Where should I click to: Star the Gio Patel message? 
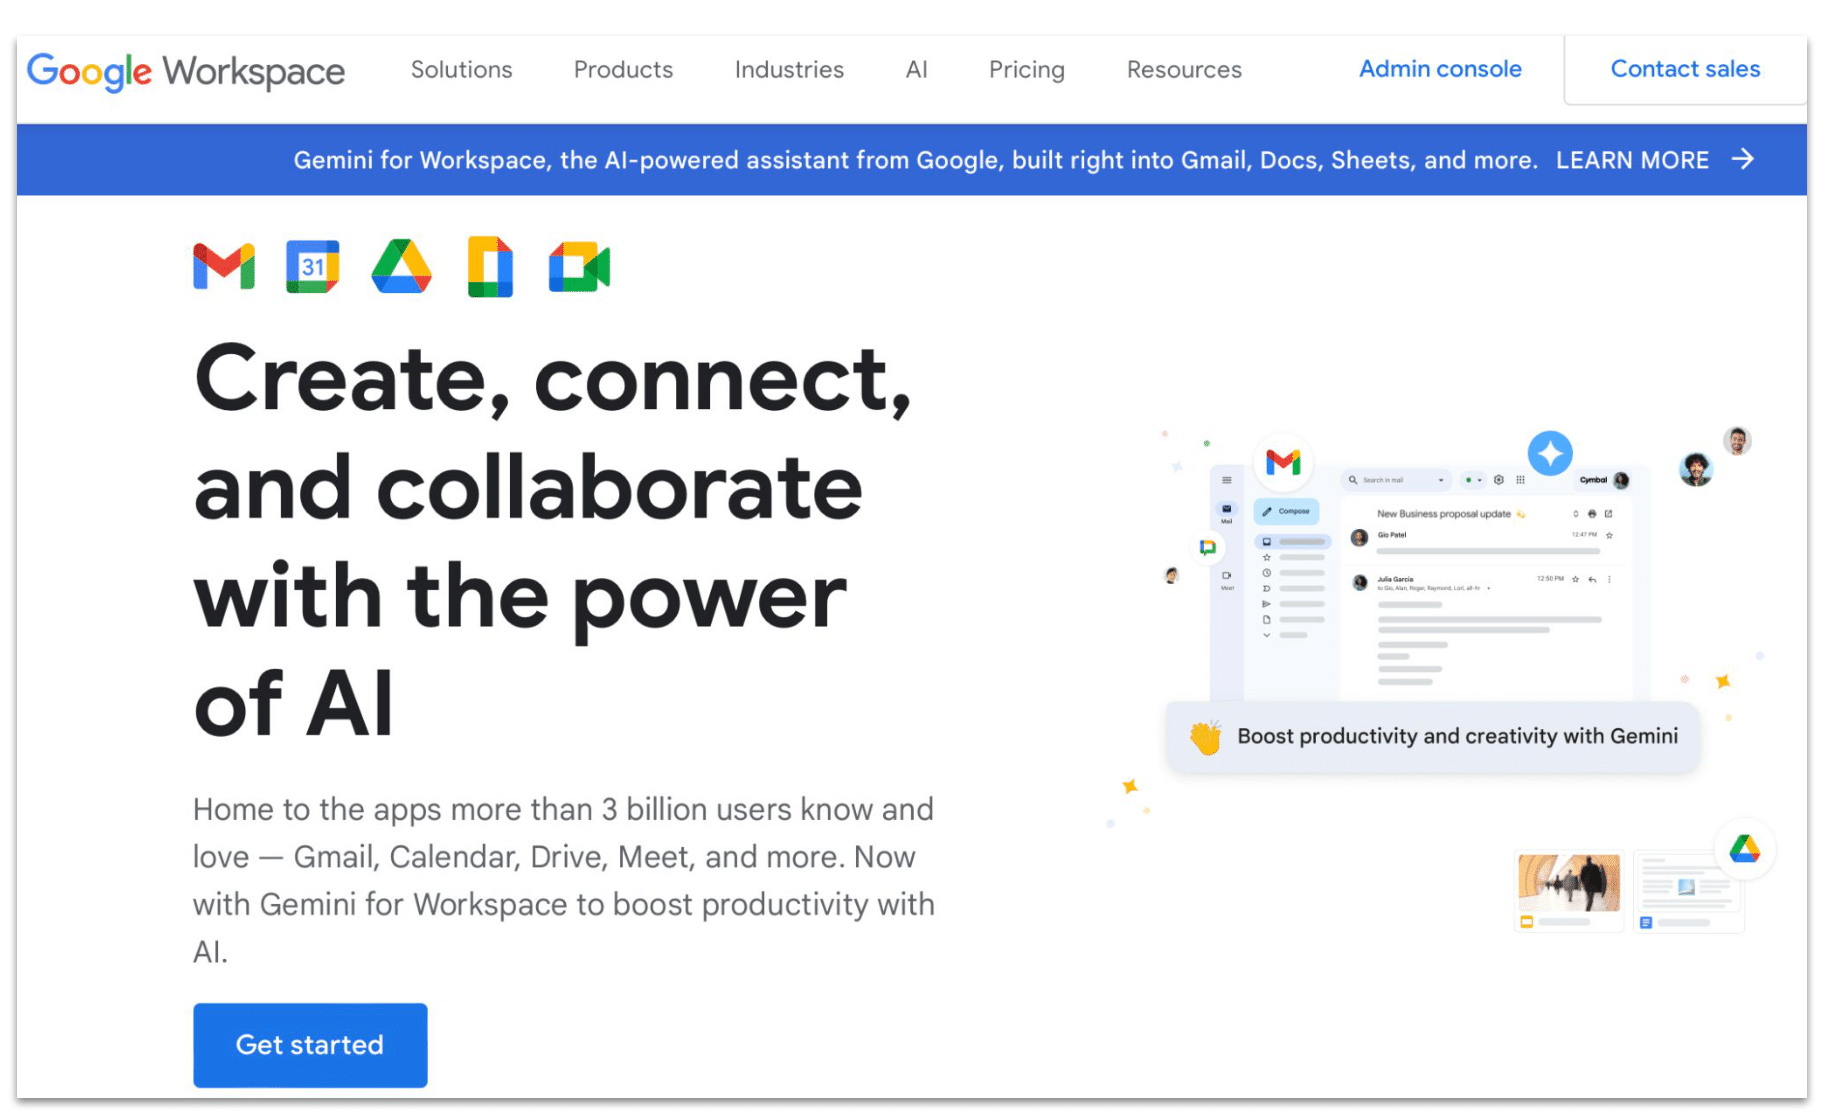coord(1609,535)
